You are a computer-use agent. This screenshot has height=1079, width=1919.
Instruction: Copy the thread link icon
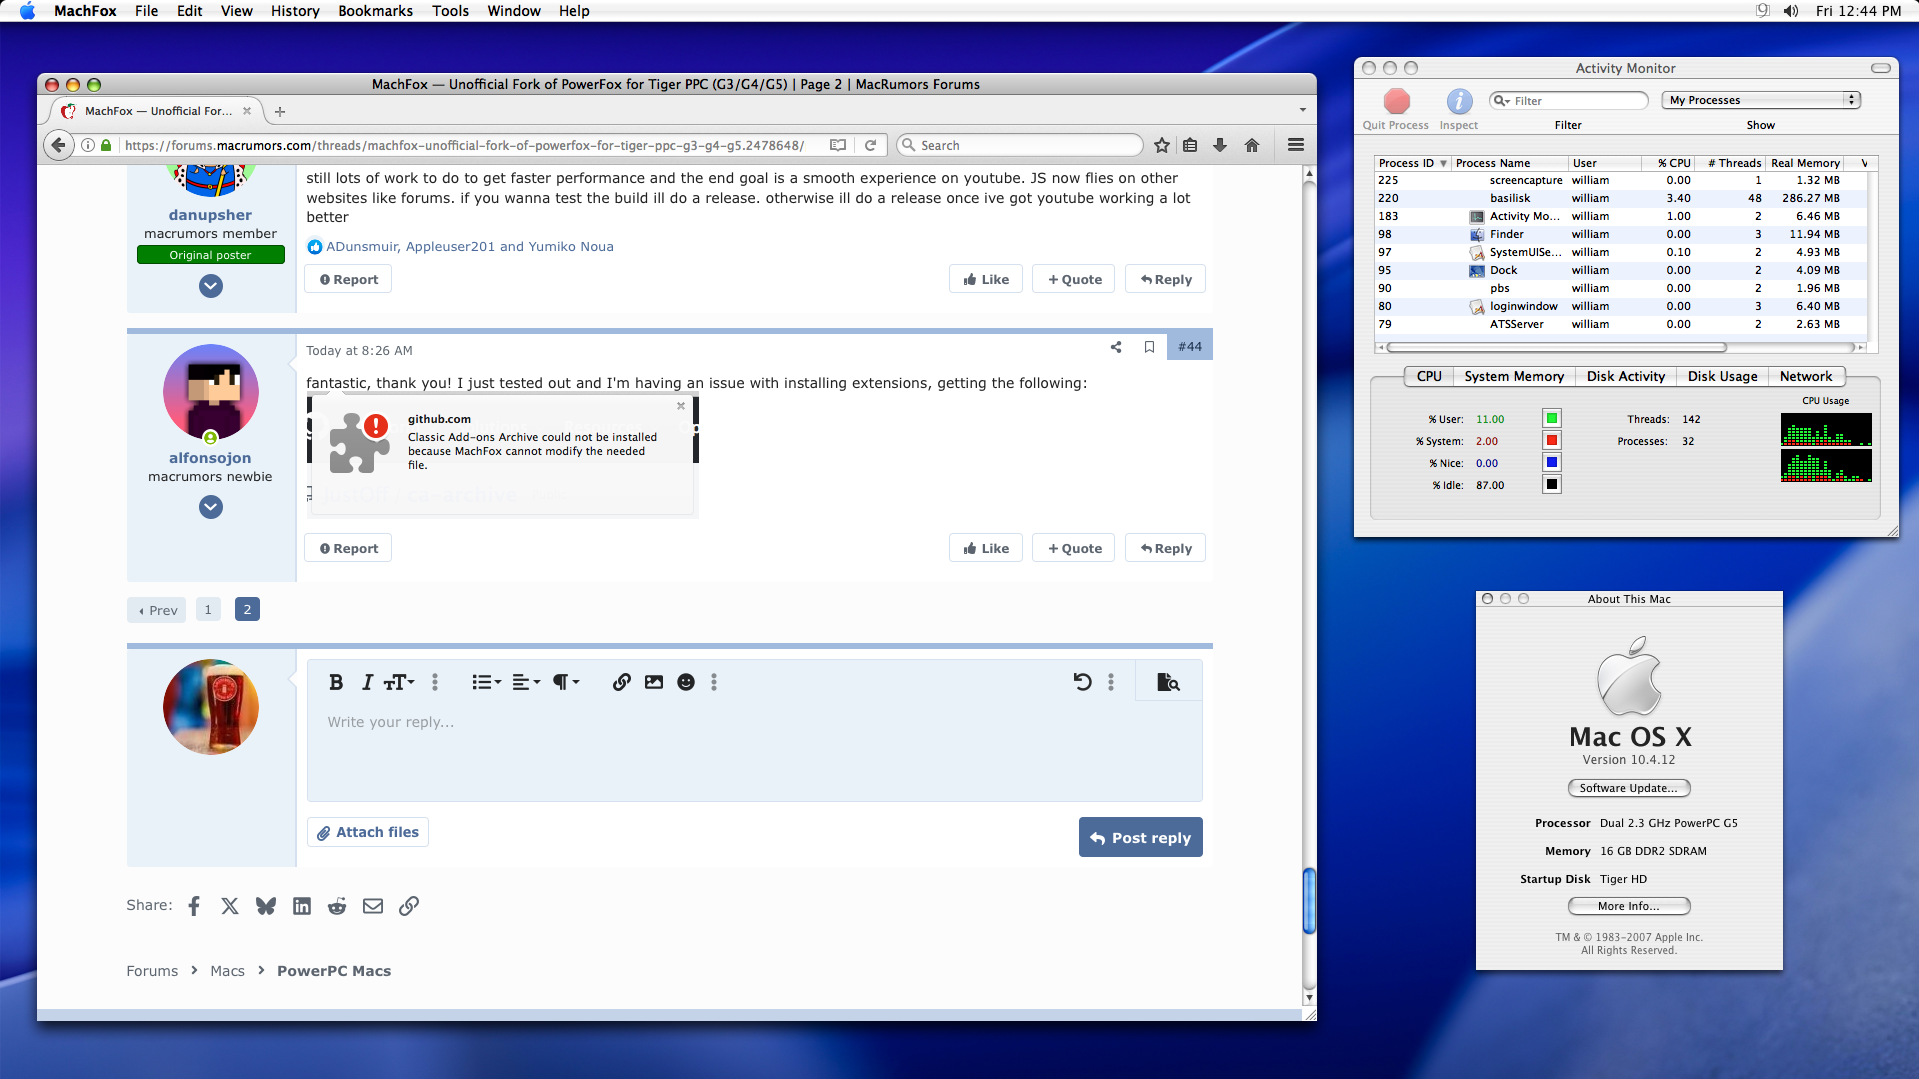409,906
